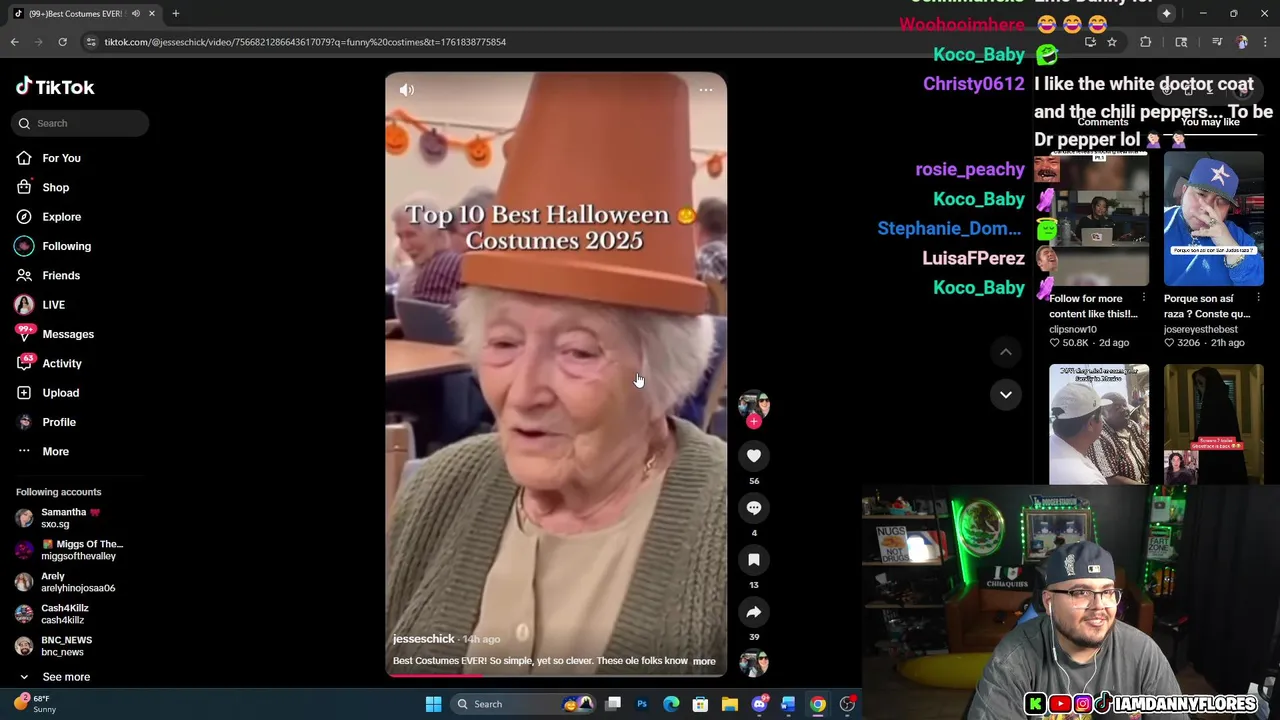
Task: Open OBS Studio from the taskbar
Action: [847, 704]
